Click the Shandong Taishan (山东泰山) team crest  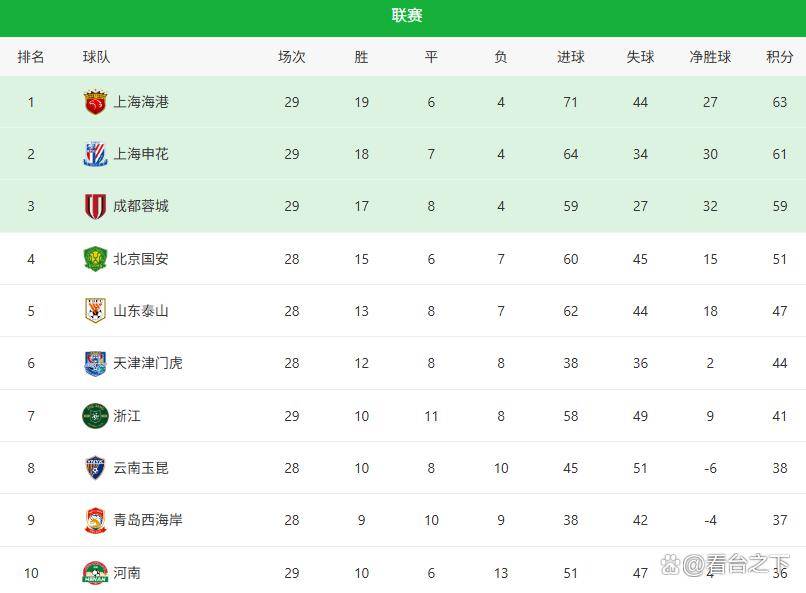tap(95, 311)
